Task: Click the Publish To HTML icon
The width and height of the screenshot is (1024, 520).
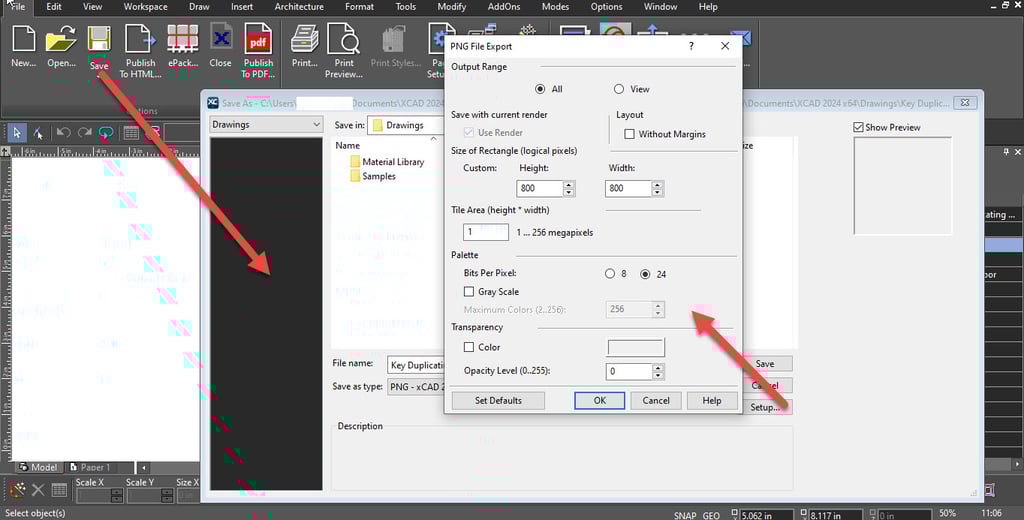Action: coord(140,39)
